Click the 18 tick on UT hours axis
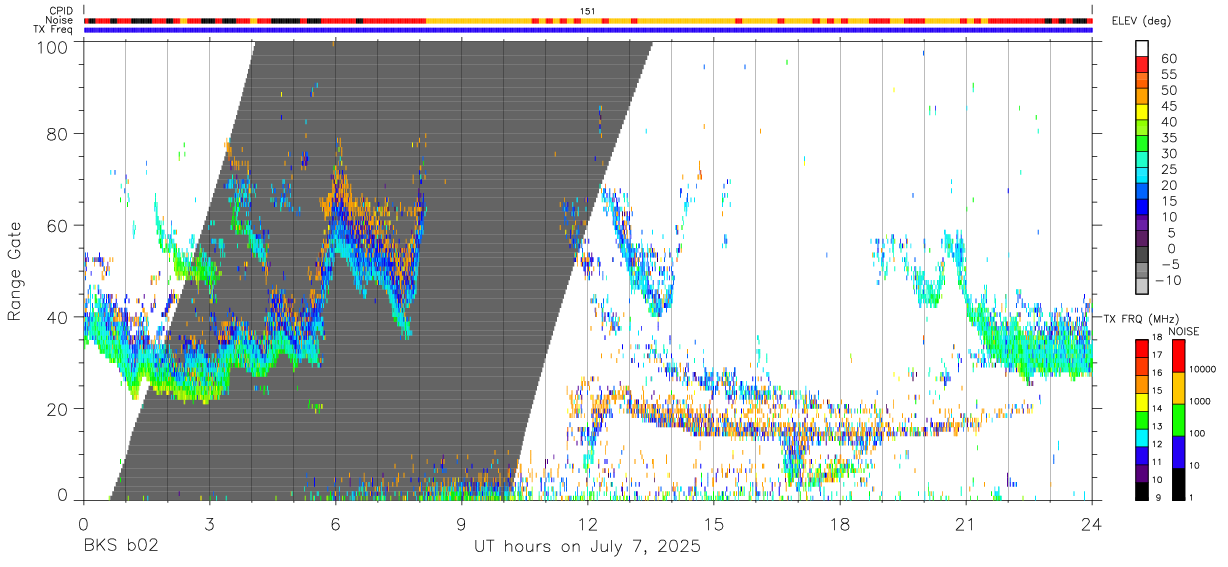1228x567 pixels. 839,523
